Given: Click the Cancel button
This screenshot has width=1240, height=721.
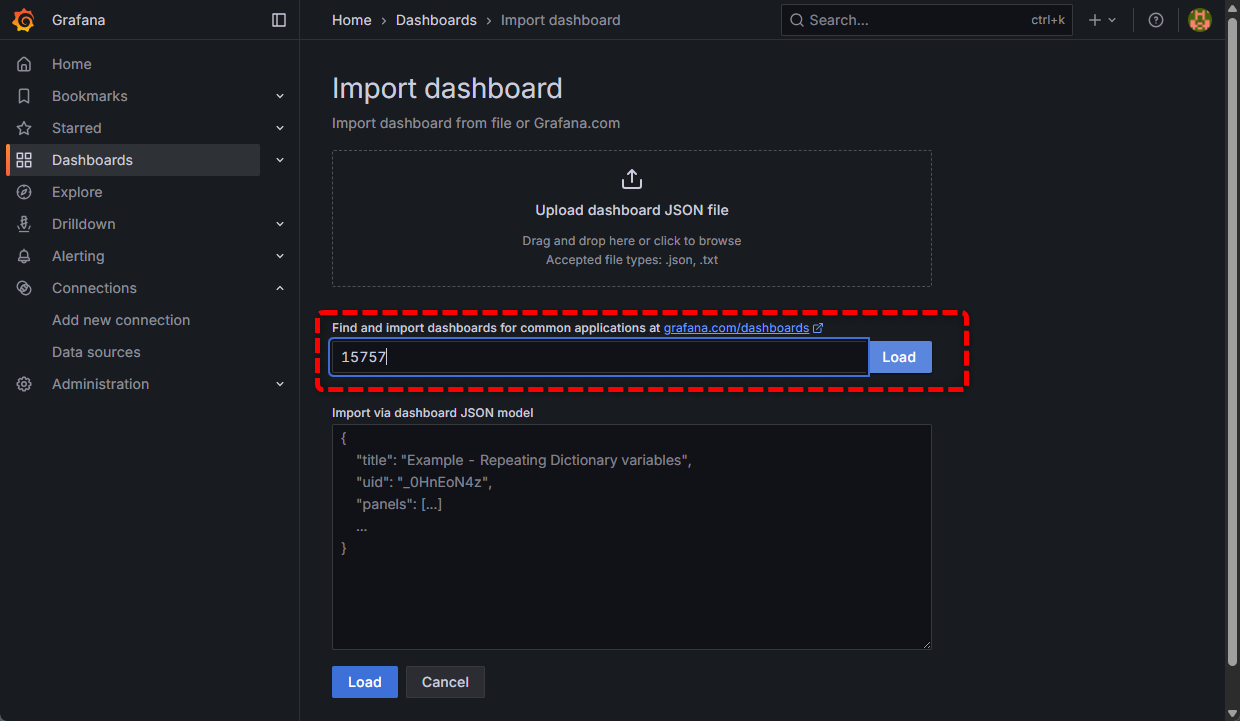Looking at the screenshot, I should [x=445, y=682].
